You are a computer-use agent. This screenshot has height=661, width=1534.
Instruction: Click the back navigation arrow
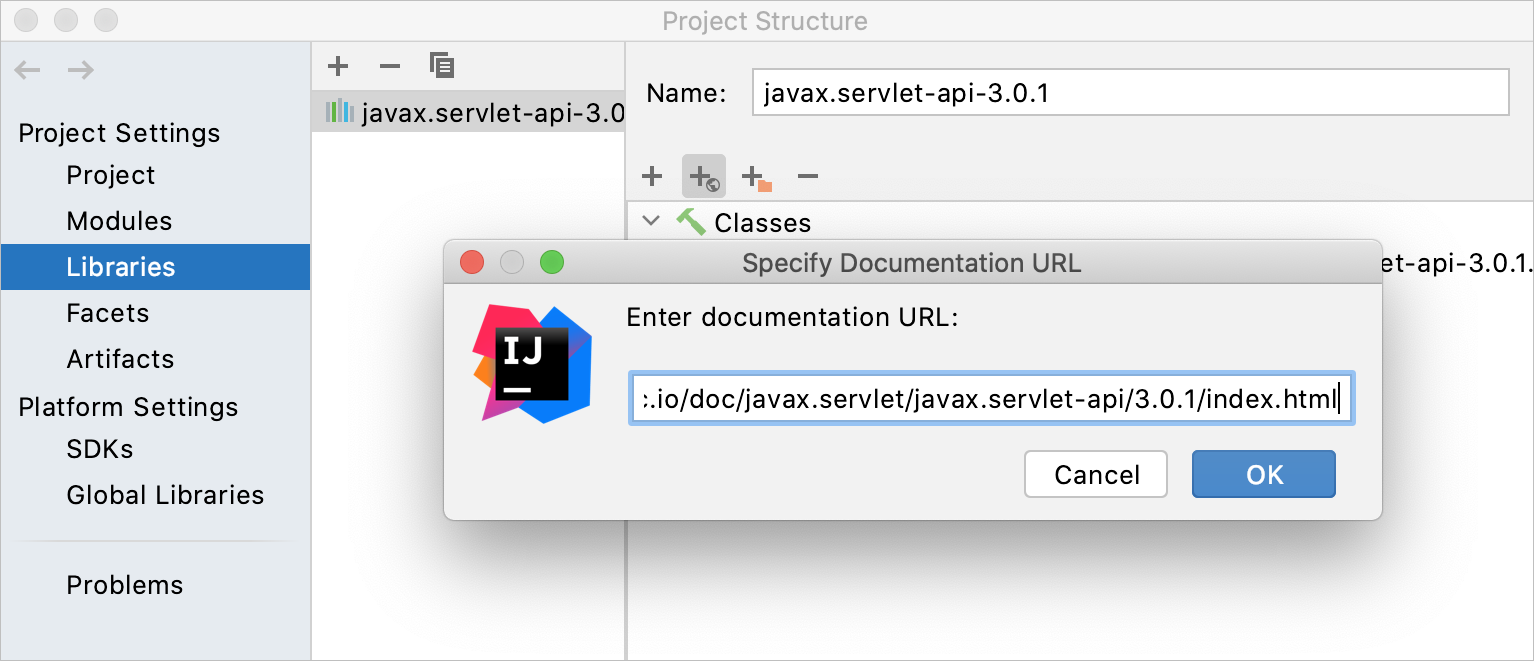click(x=27, y=70)
